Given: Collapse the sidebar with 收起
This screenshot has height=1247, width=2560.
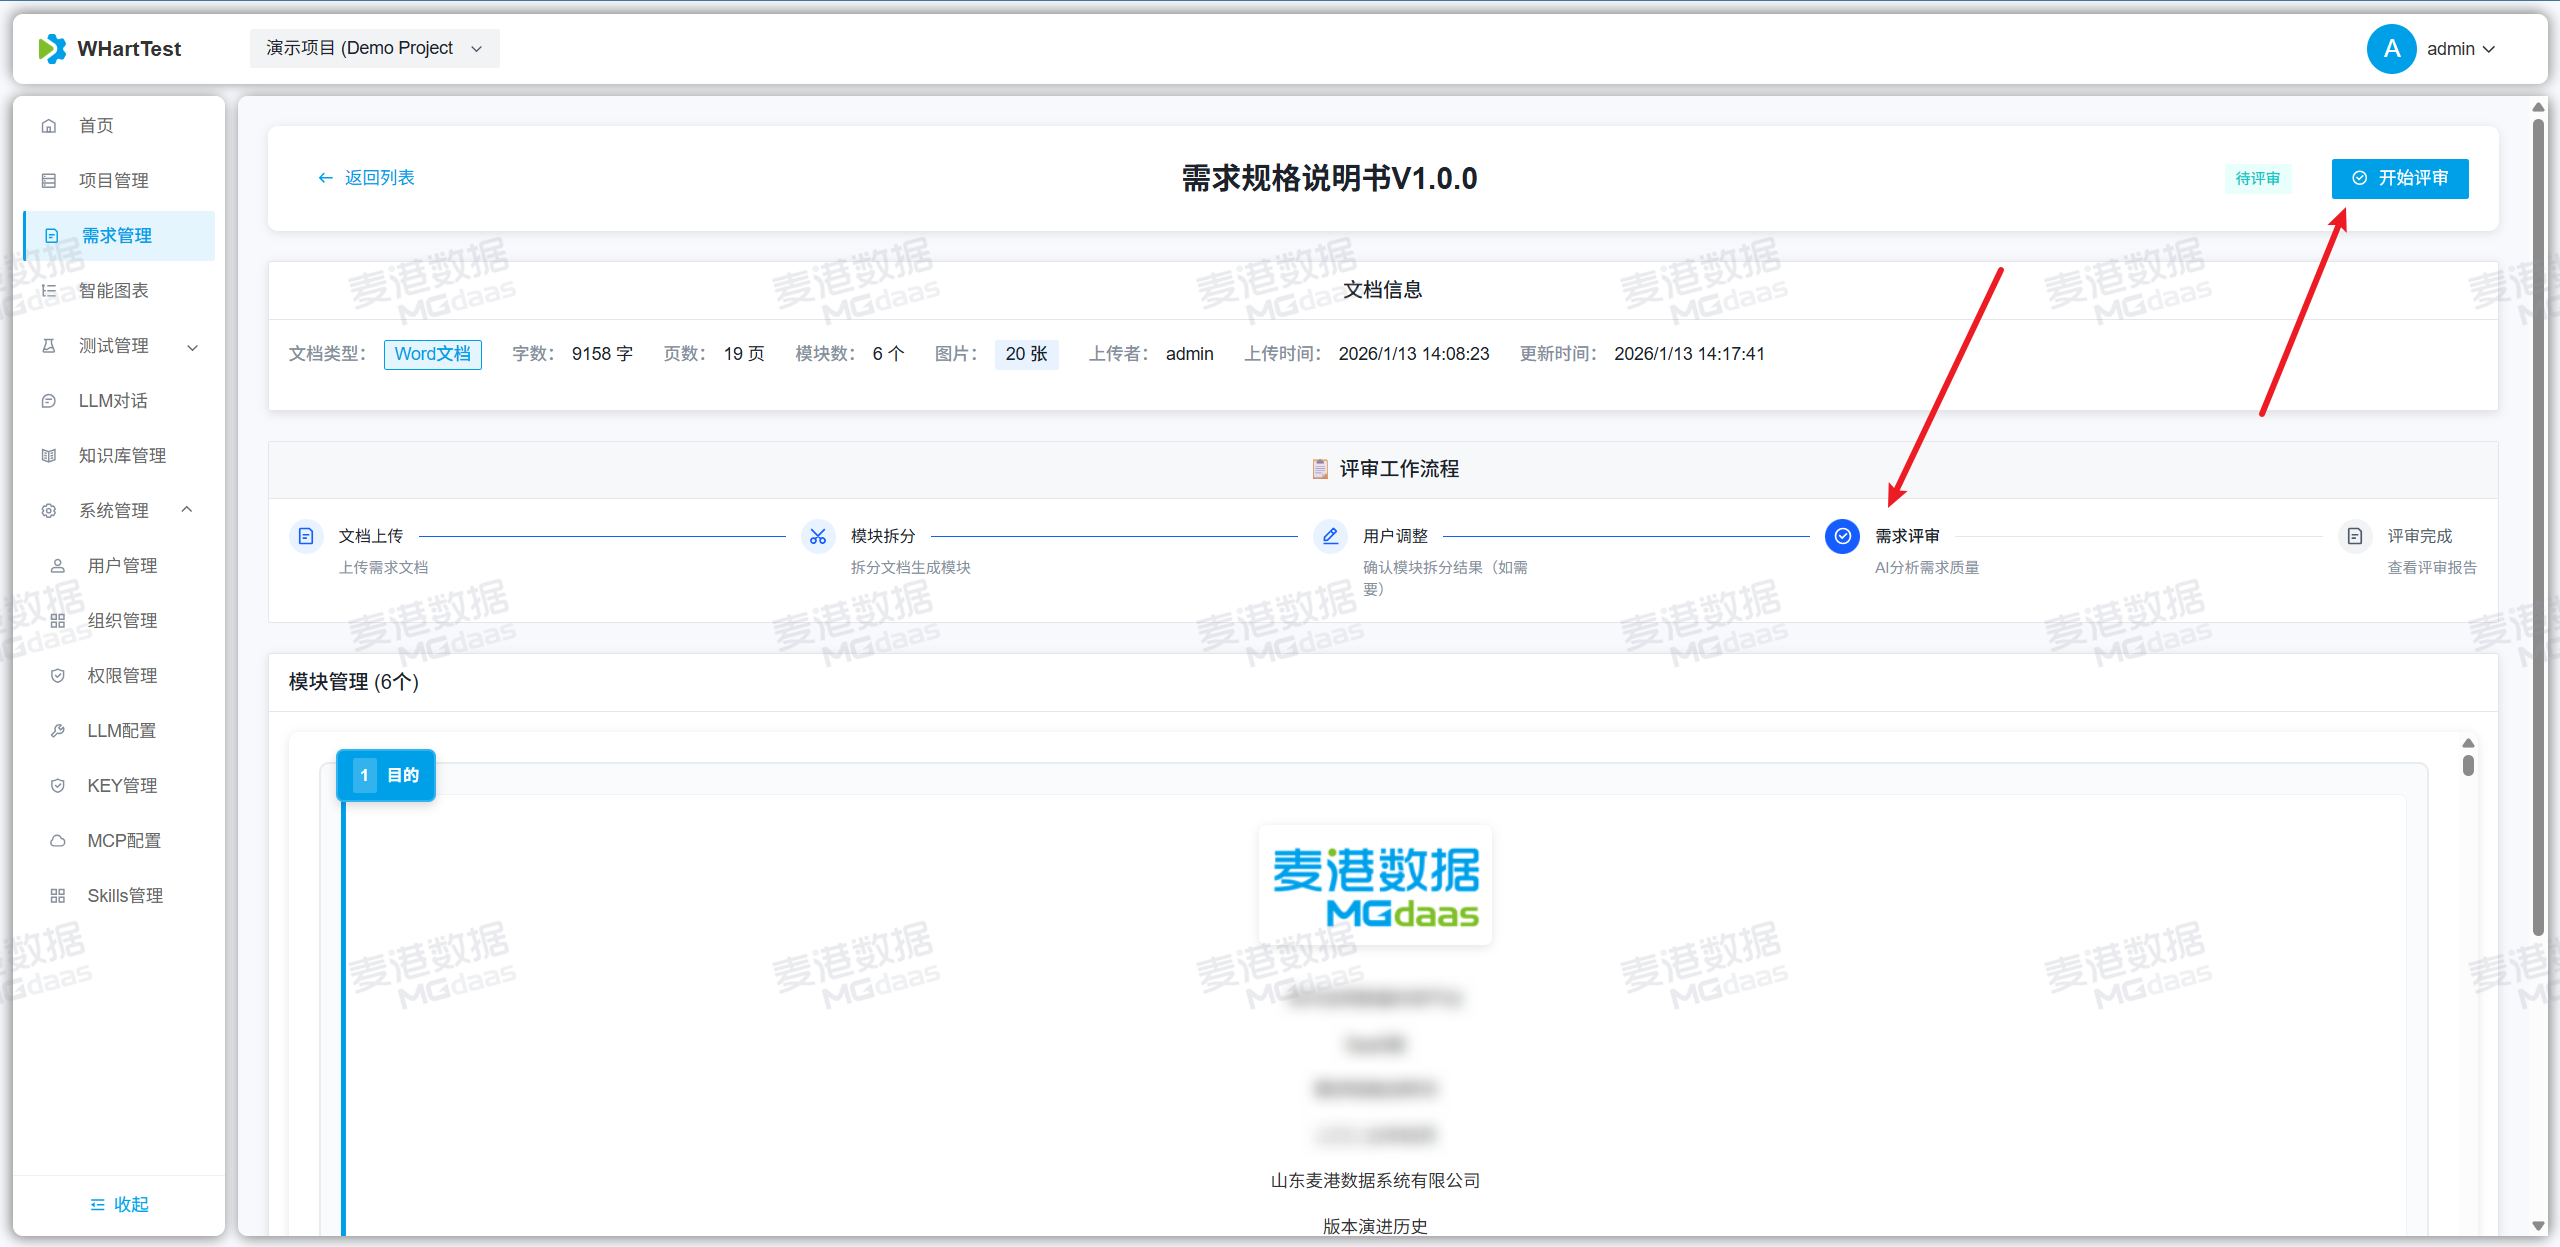Looking at the screenshot, I should tap(119, 1204).
